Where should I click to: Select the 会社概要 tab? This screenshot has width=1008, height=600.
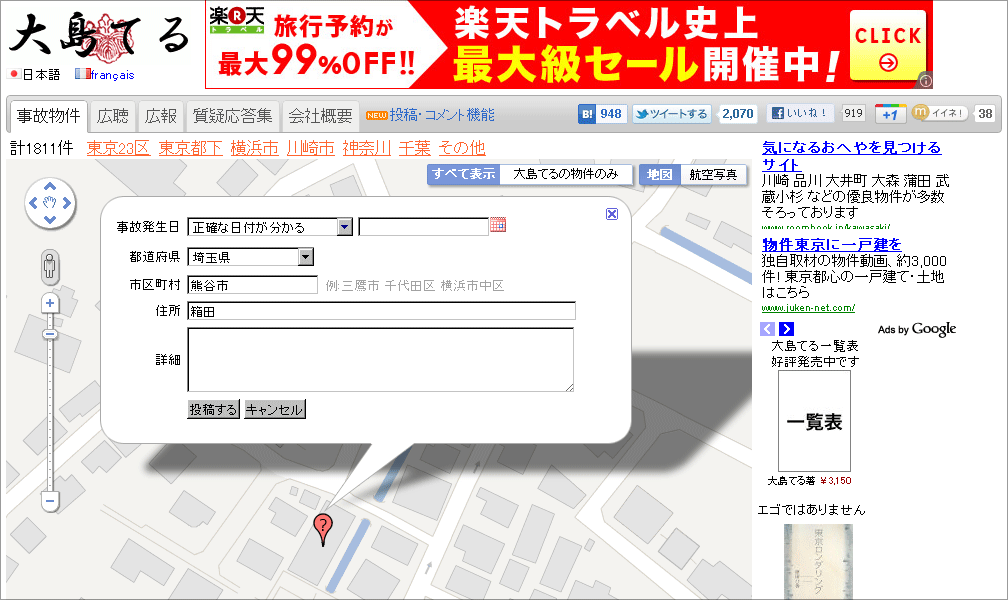[320, 116]
